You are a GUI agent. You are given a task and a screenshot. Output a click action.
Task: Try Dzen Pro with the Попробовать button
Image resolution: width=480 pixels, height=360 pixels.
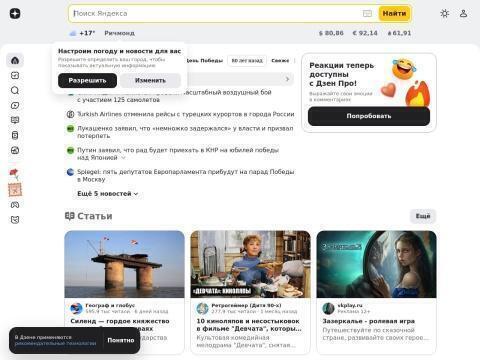pos(369,116)
